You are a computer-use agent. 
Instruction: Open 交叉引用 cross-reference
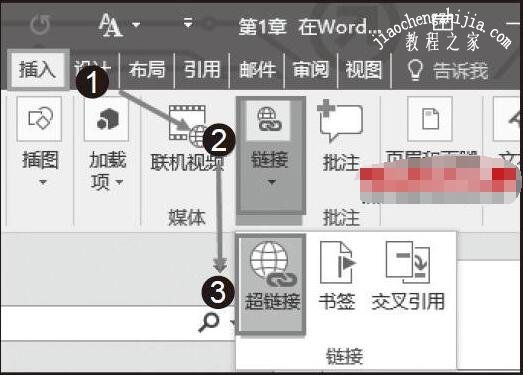pyautogui.click(x=408, y=276)
